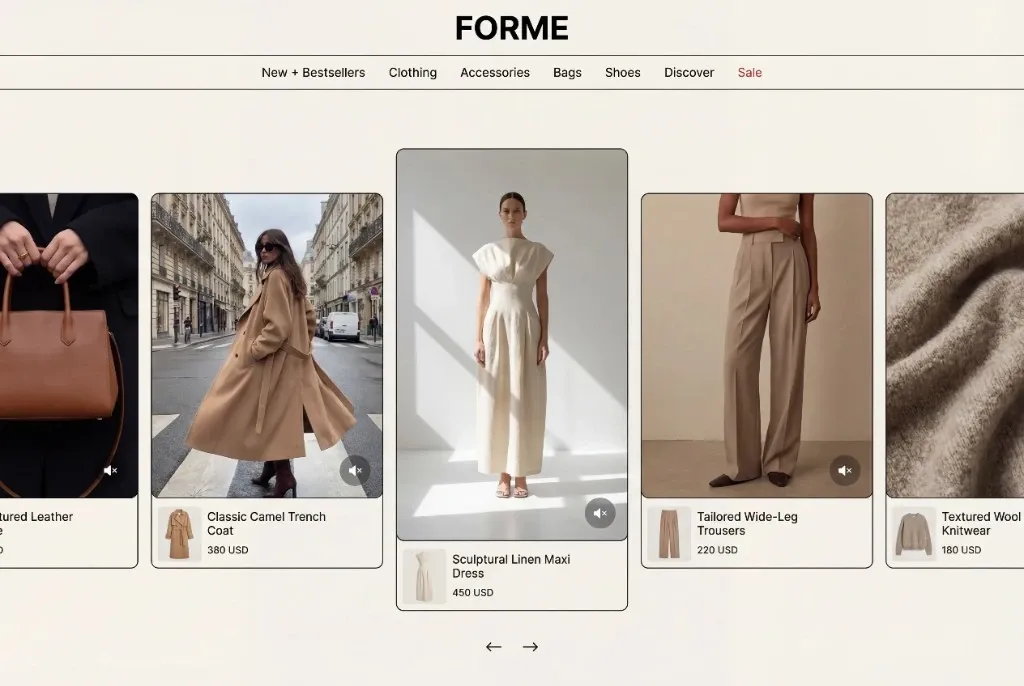The height and width of the screenshot is (686, 1024).
Task: Select the 450 USD price
Action: point(473,593)
